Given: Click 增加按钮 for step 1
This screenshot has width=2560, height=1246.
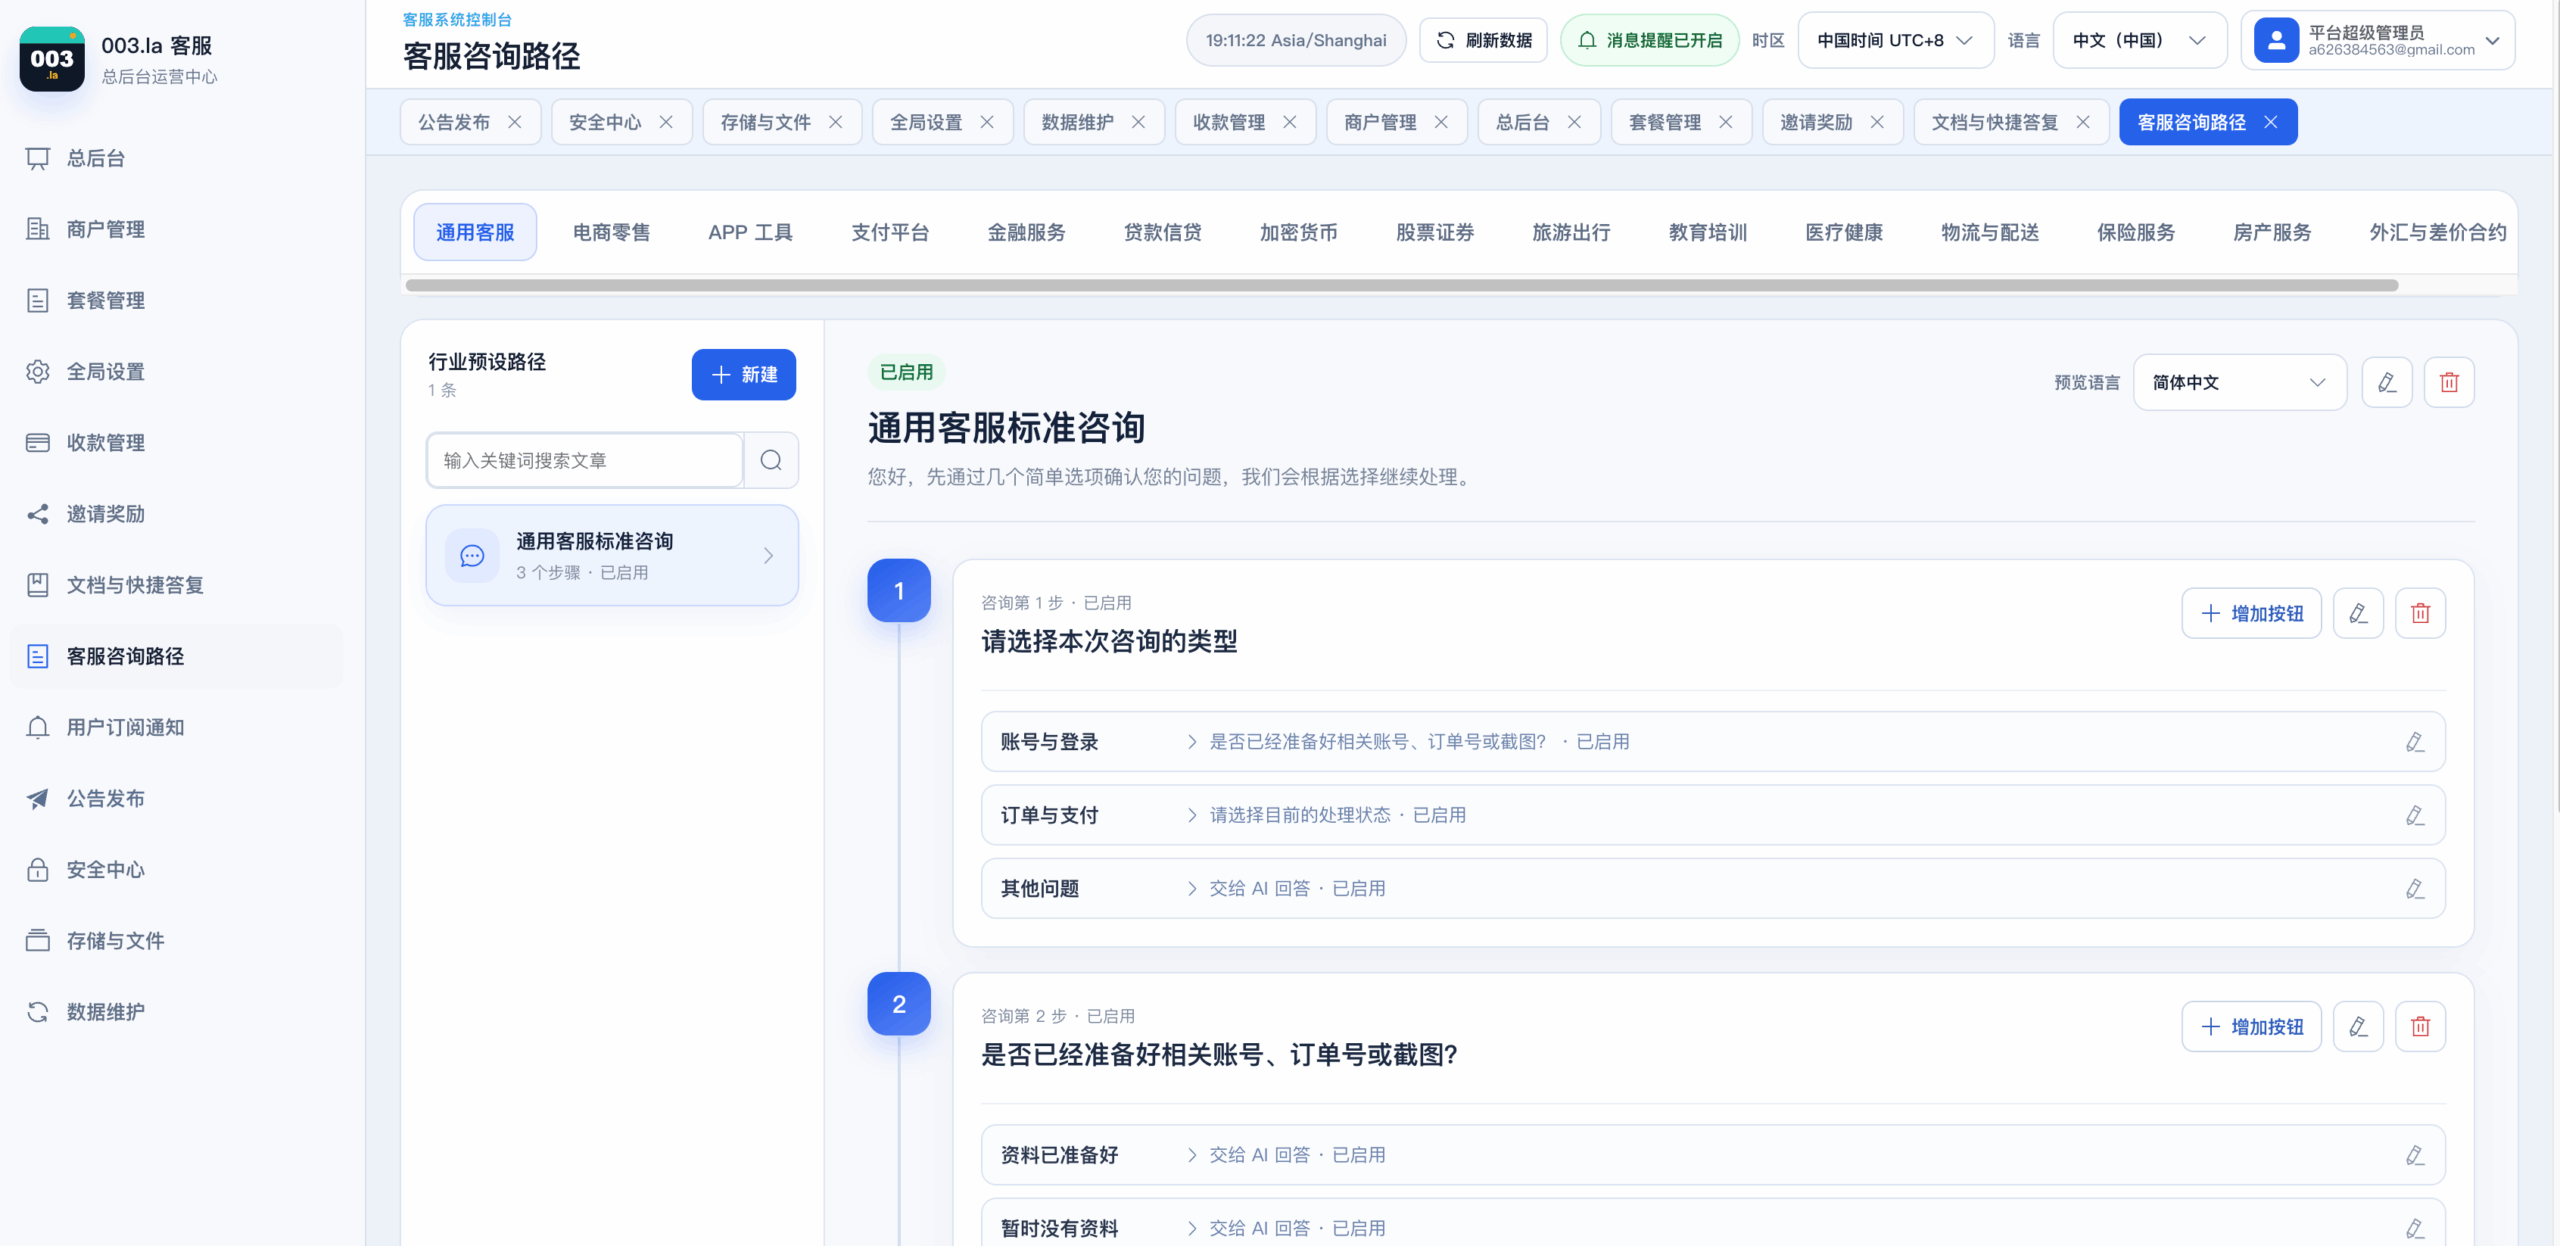Looking at the screenshot, I should [2251, 613].
